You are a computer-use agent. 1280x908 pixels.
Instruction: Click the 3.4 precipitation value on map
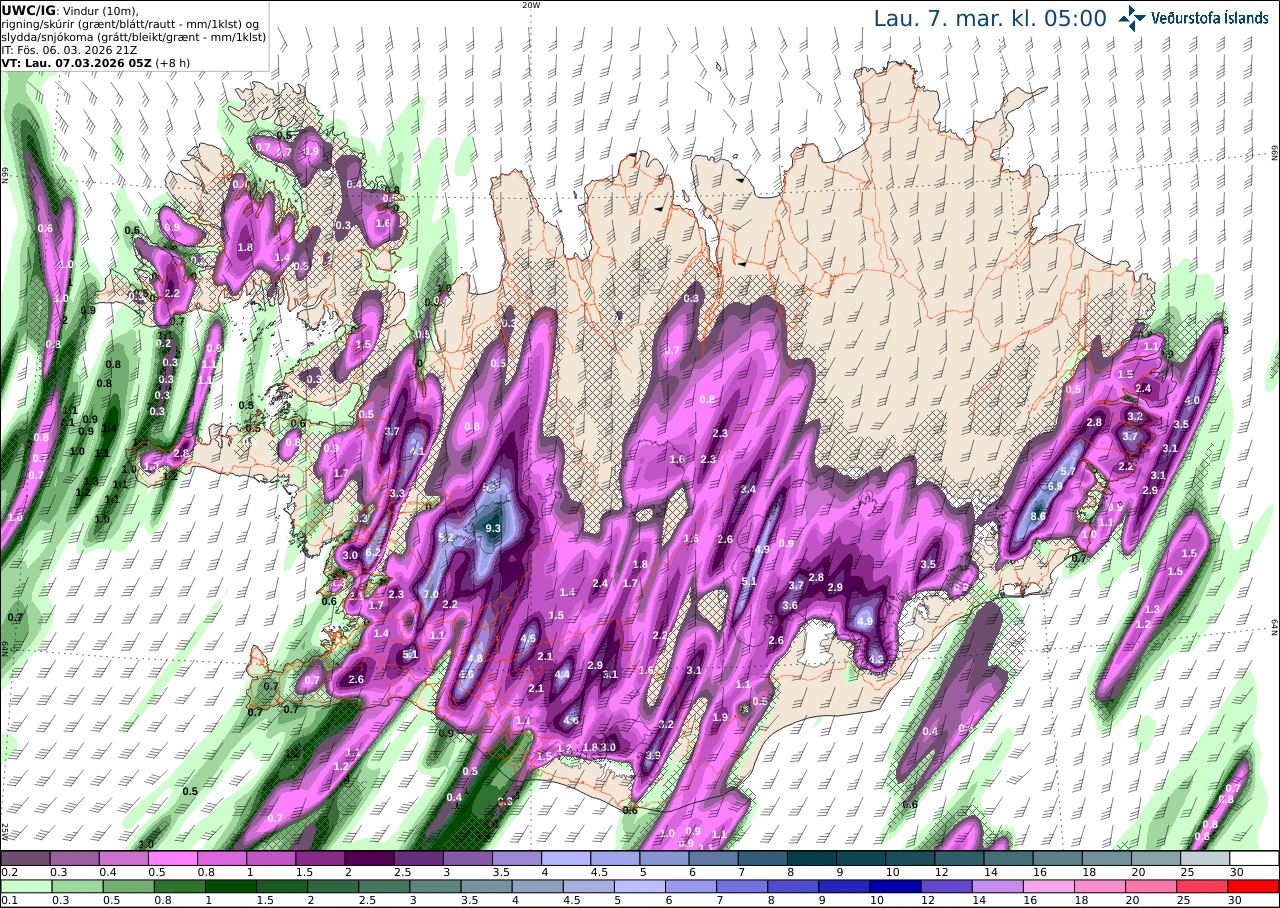tap(748, 489)
